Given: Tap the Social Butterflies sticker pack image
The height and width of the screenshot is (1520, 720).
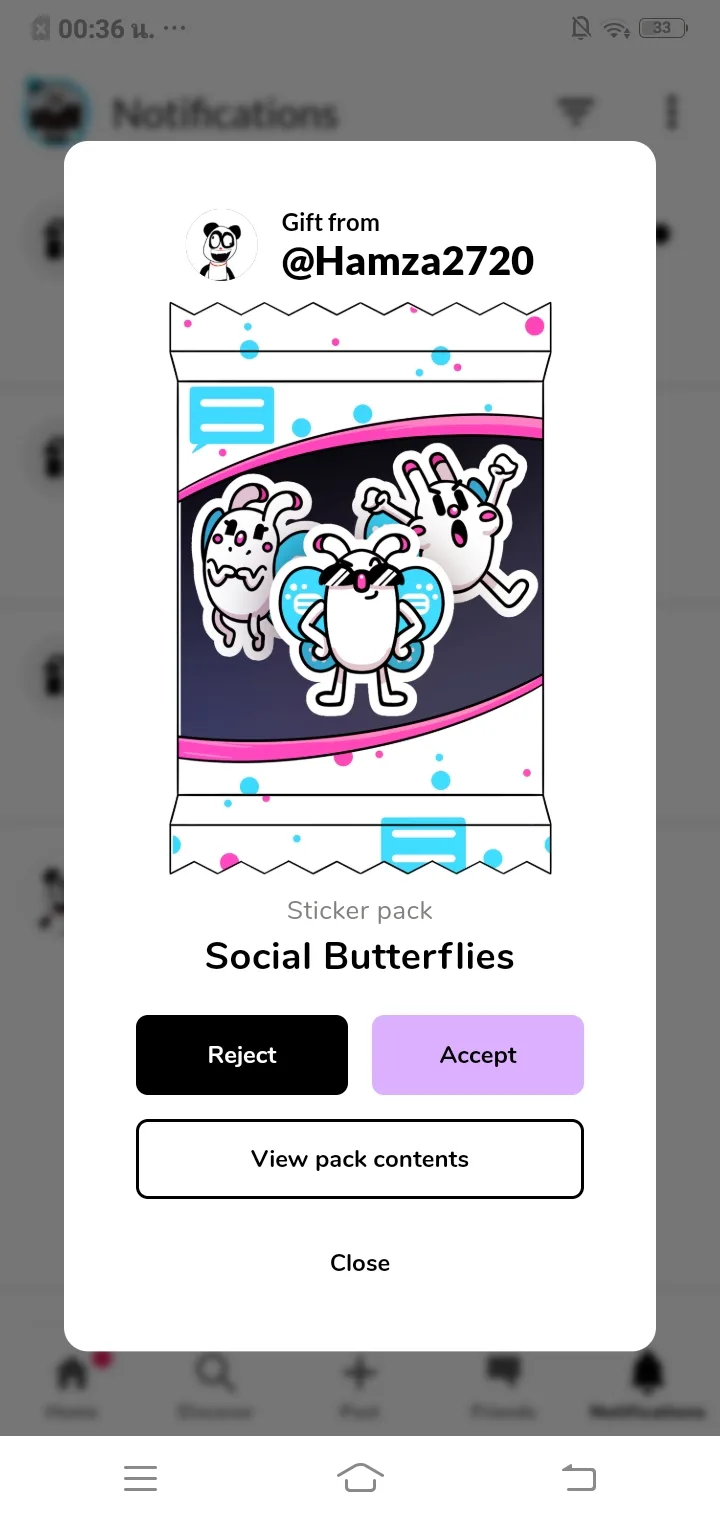Looking at the screenshot, I should click(x=360, y=588).
